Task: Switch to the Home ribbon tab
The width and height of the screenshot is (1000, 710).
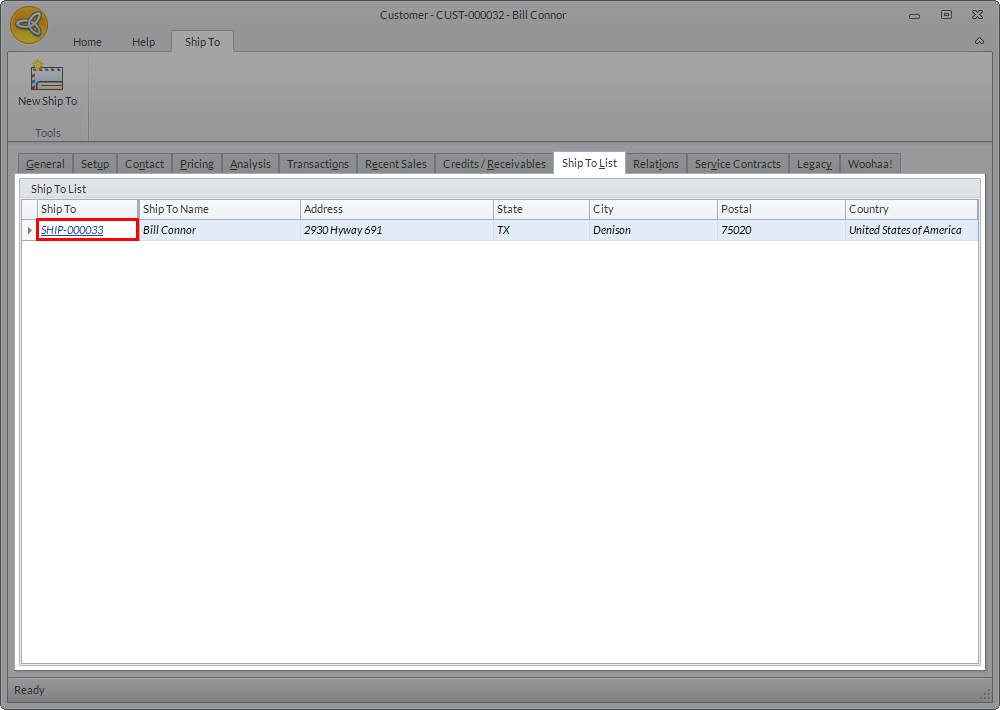Action: 87,42
